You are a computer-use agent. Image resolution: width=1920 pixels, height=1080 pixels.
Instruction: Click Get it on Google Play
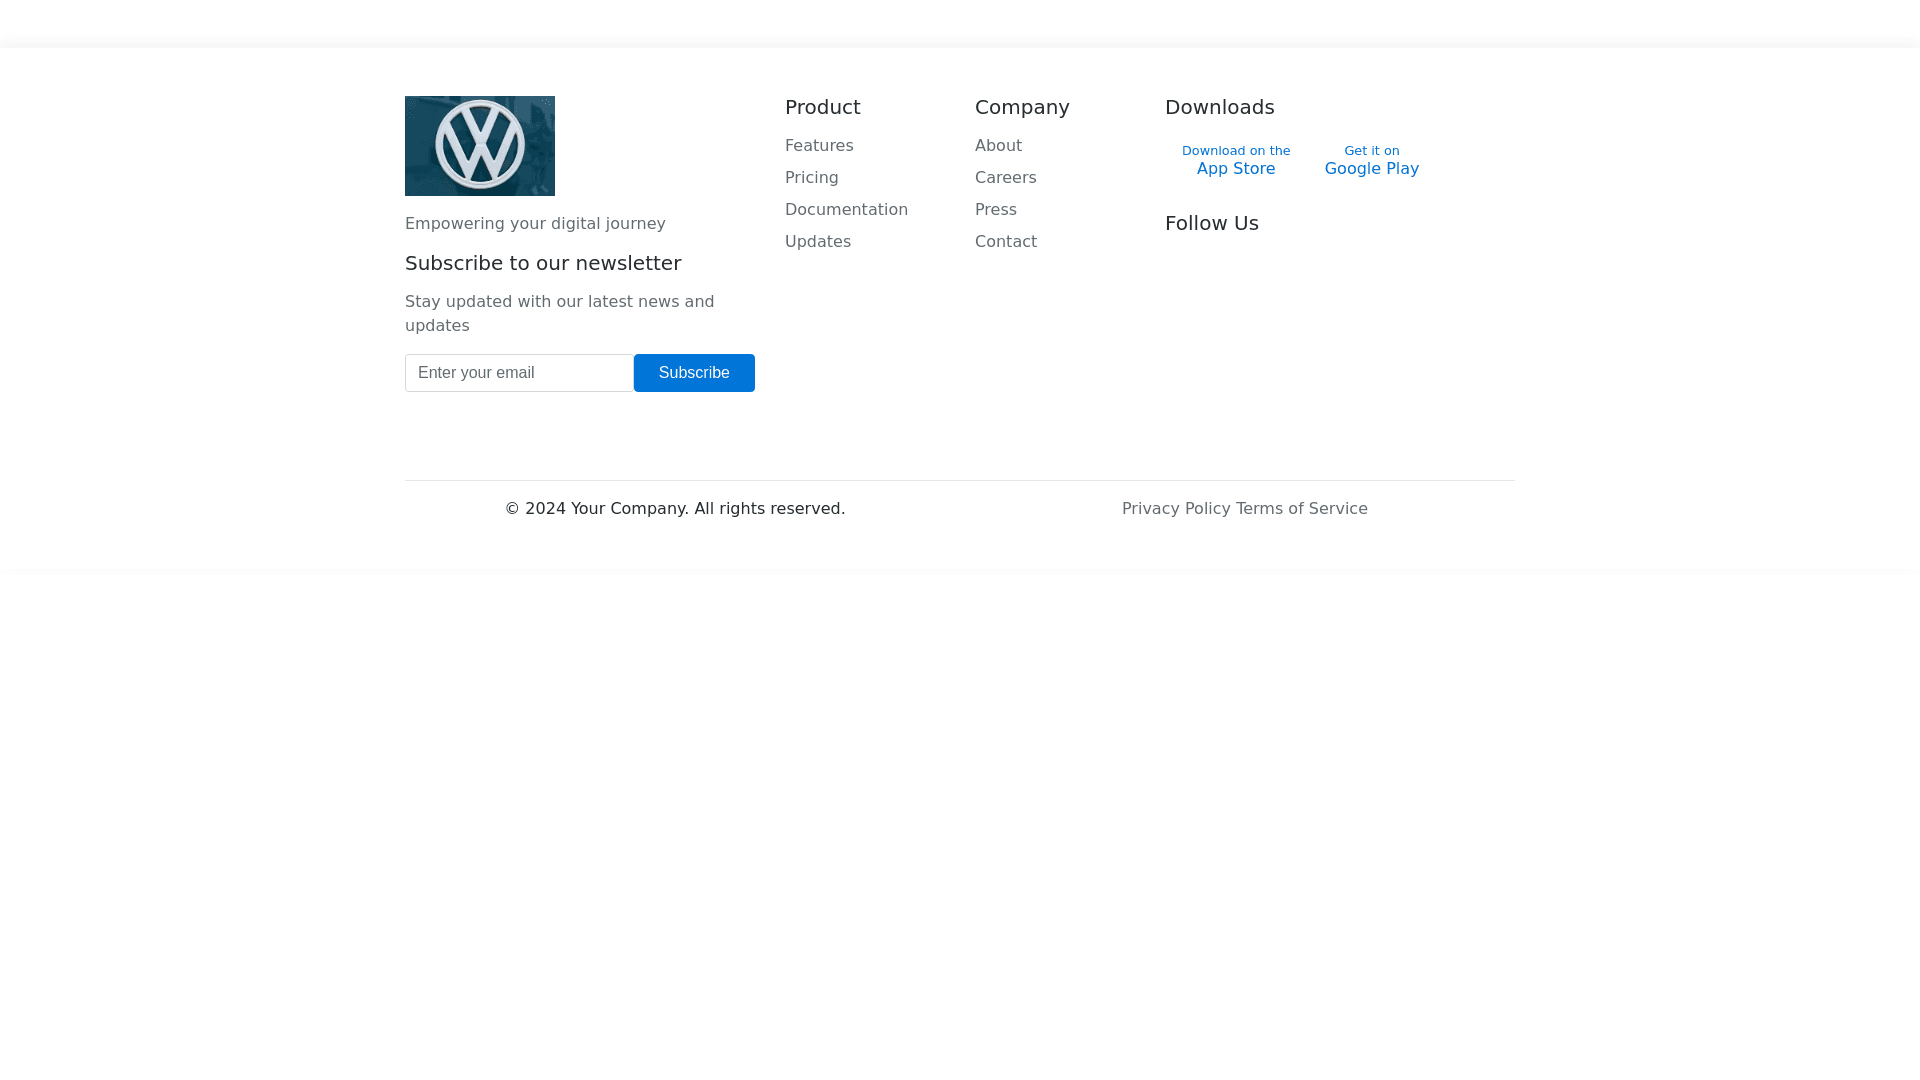point(1371,160)
